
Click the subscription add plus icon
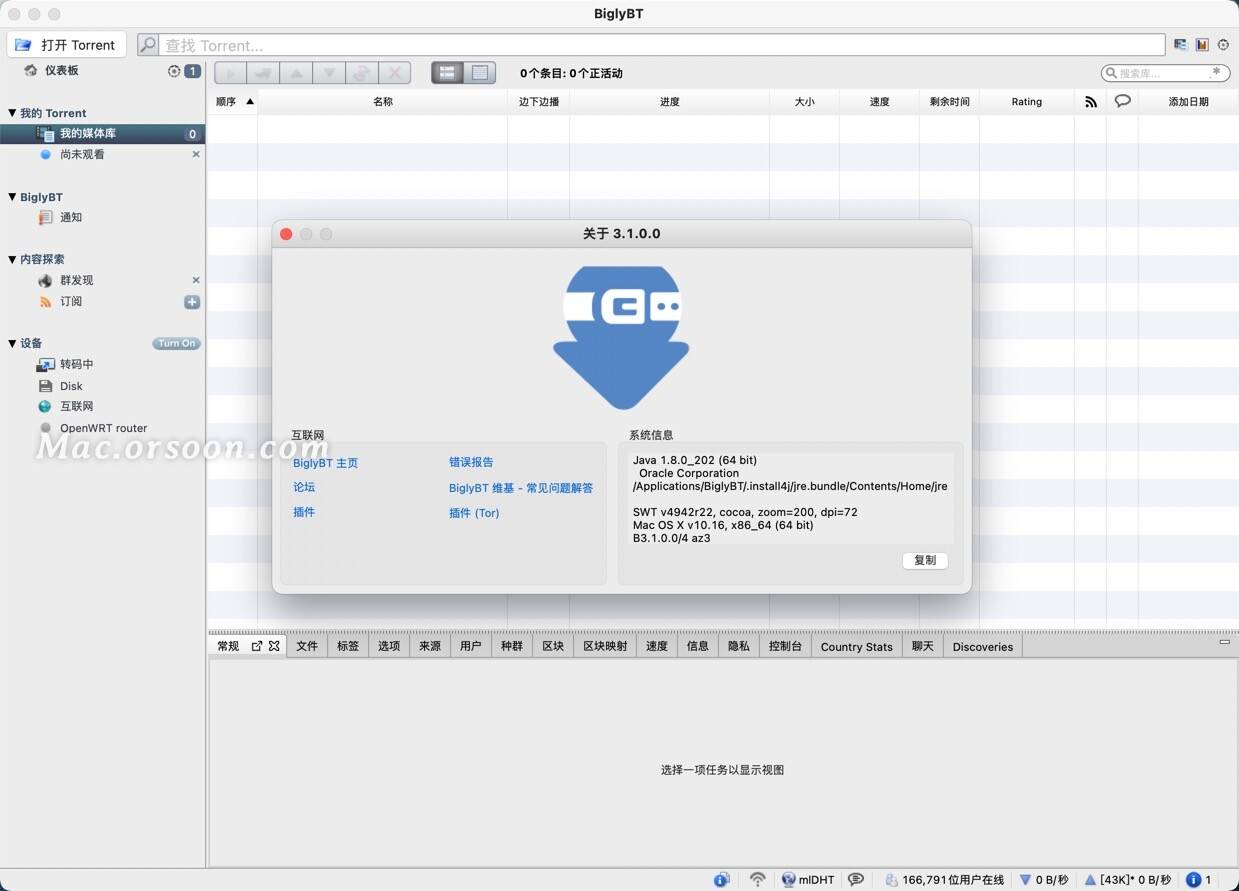tap(192, 302)
